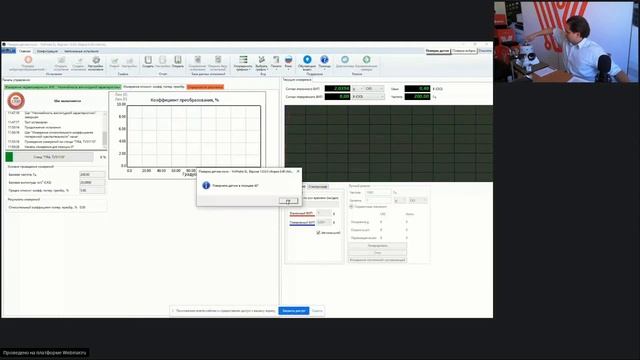The height and width of the screenshot is (360, 640).
Task: Click the transverse coefficient limit field showing 5.00
Action: point(92,190)
